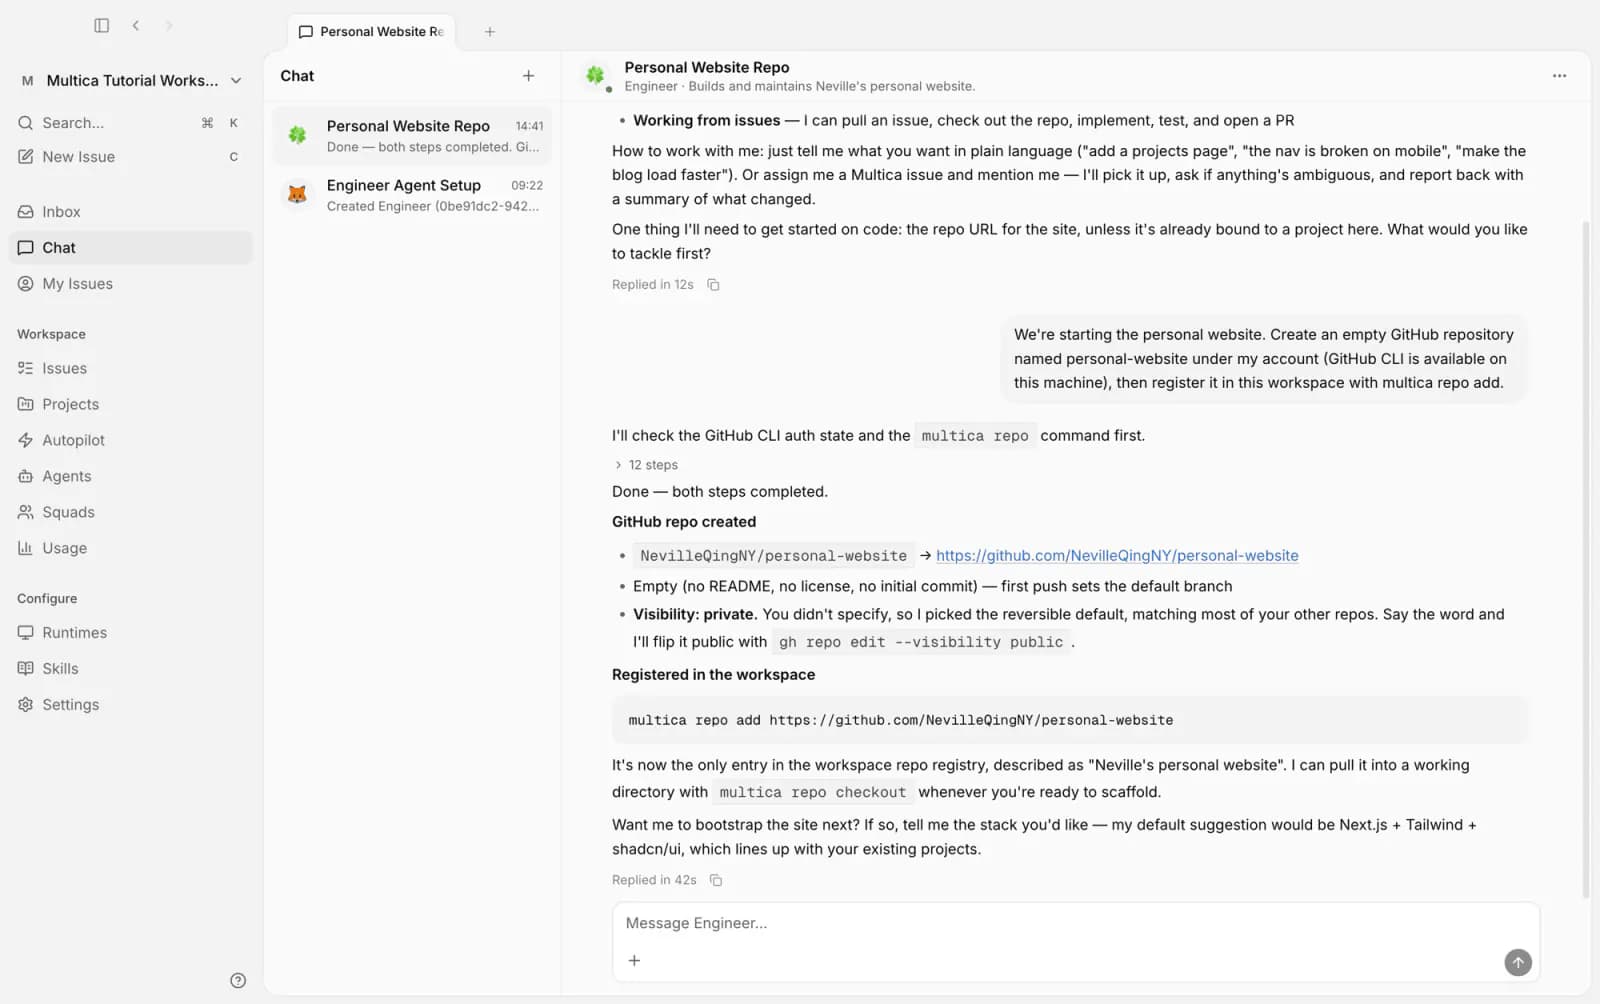Click the help question mark icon

point(238,980)
